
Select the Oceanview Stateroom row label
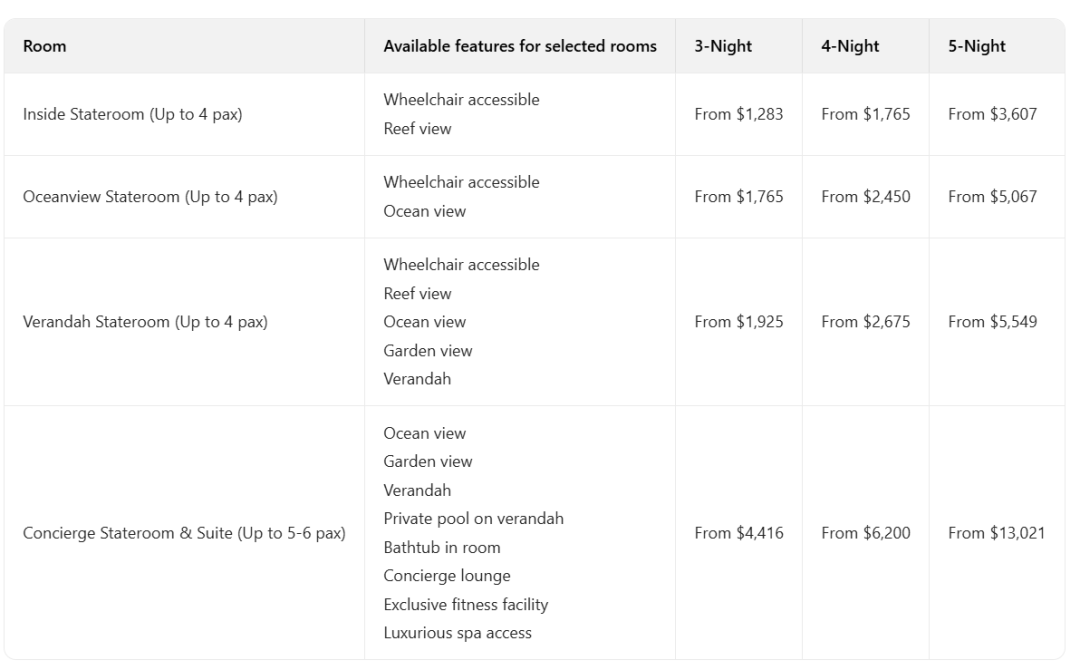pos(150,197)
